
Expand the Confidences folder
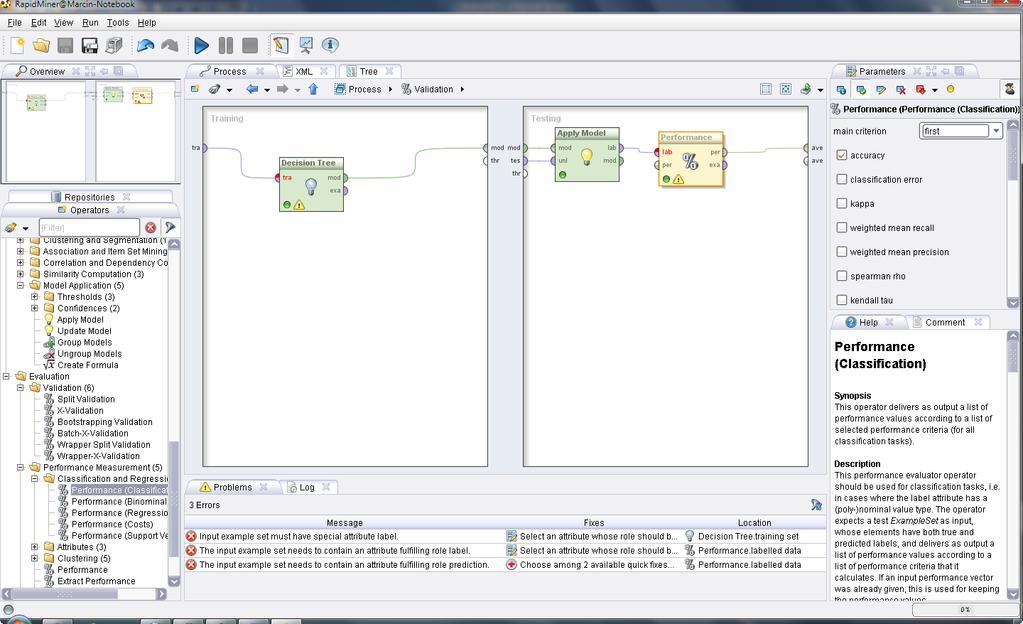click(x=35, y=308)
